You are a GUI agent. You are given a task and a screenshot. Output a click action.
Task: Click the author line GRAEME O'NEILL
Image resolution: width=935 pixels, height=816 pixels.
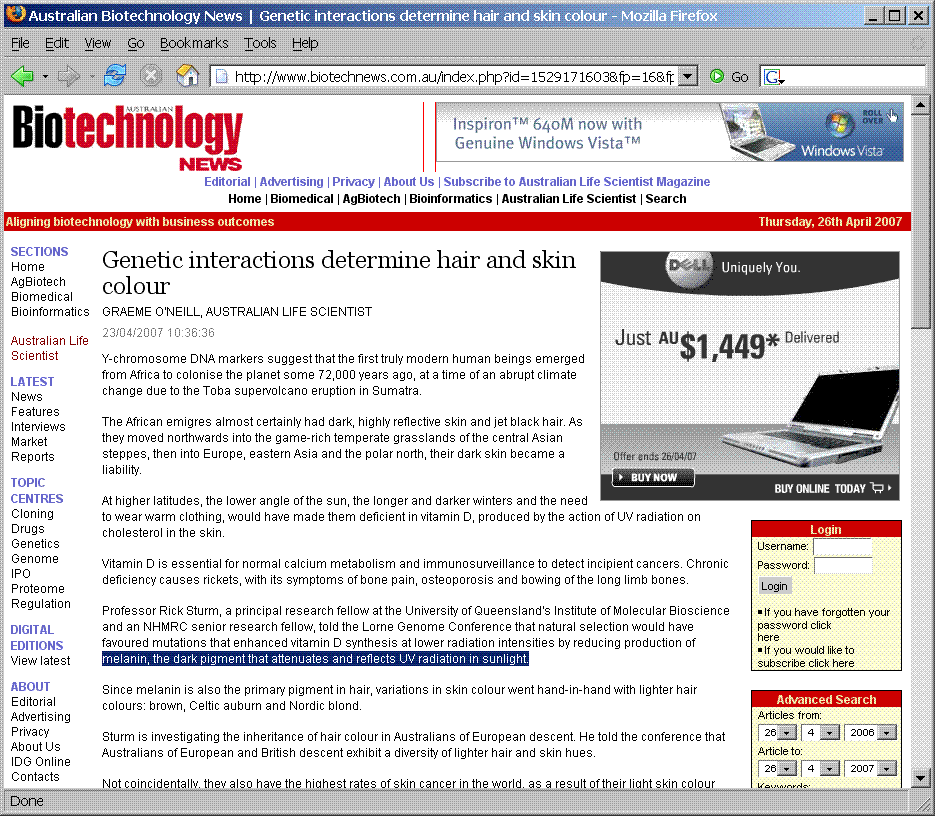pos(237,312)
